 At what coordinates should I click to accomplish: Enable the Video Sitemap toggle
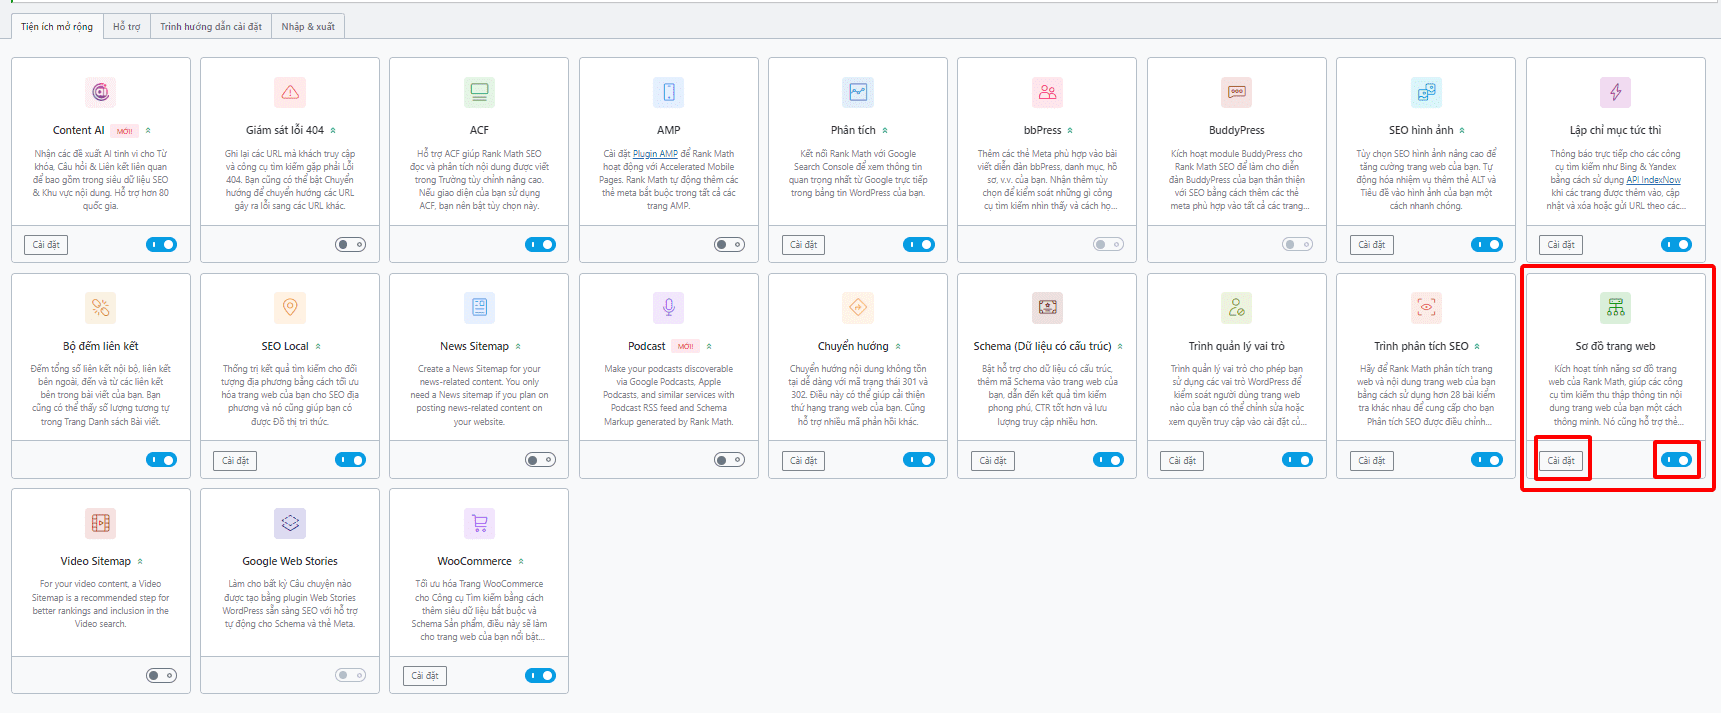pos(161,675)
